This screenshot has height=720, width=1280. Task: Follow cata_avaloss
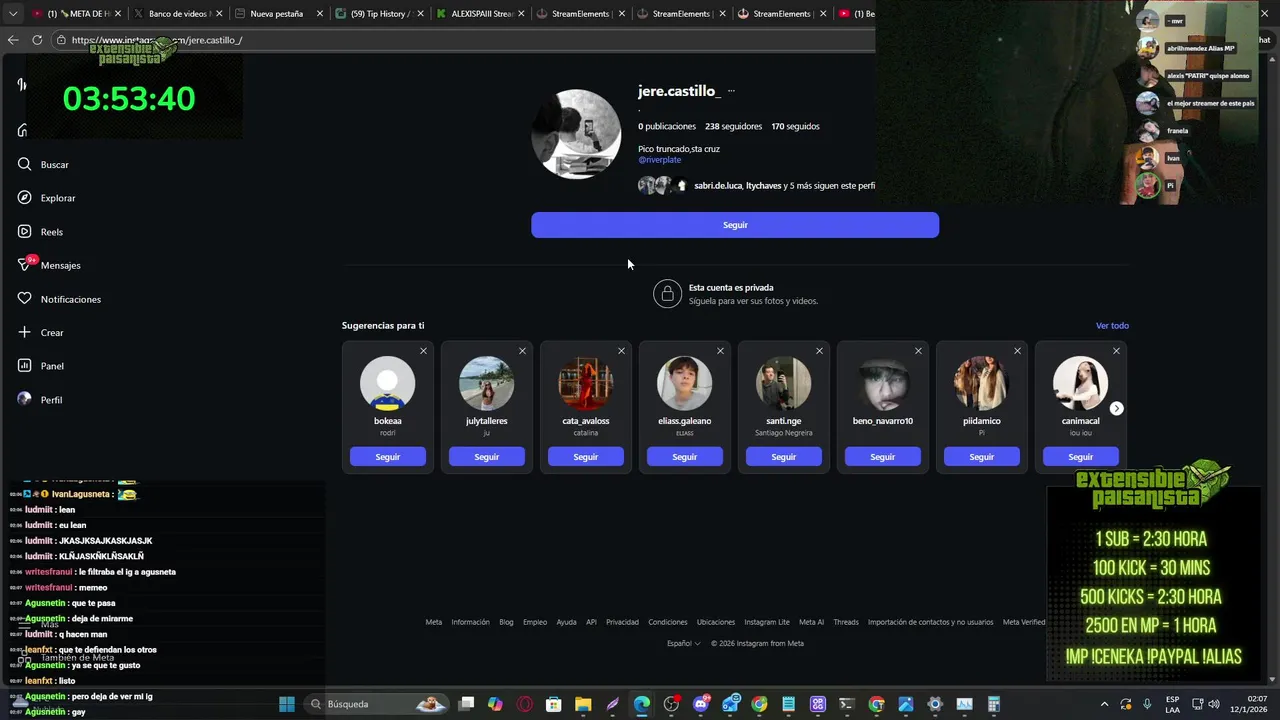[x=586, y=457]
